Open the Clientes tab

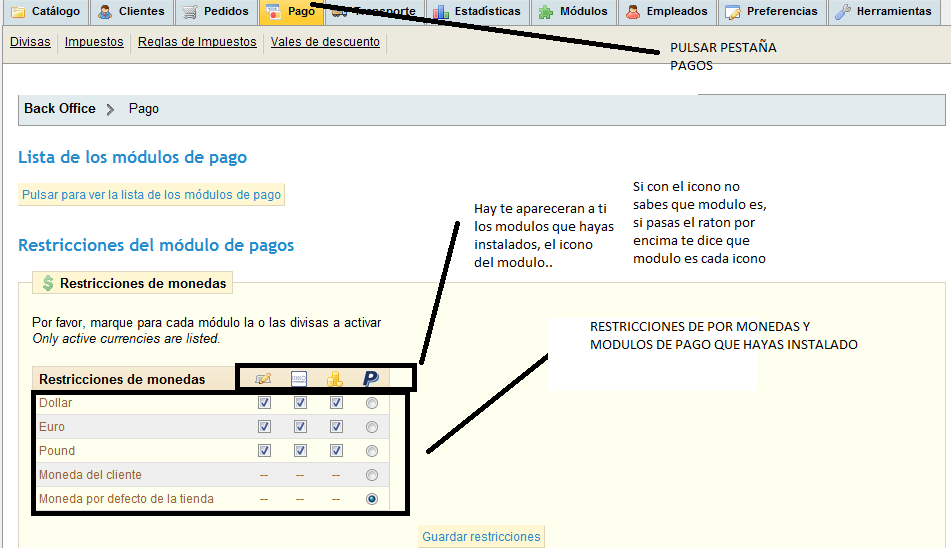tap(132, 11)
